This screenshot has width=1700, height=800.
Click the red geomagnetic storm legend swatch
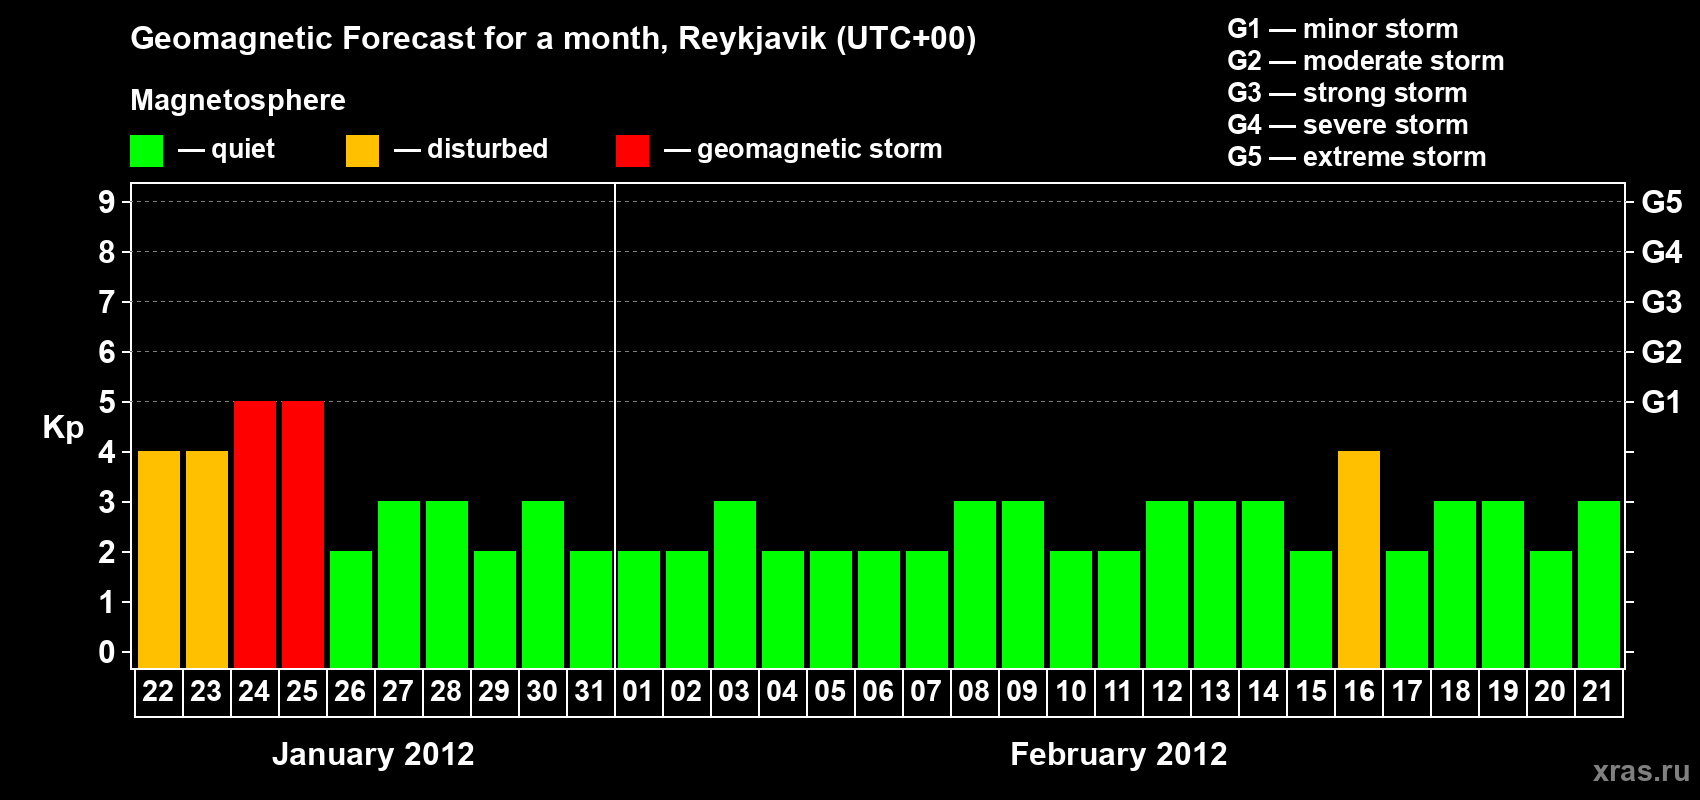(632, 151)
